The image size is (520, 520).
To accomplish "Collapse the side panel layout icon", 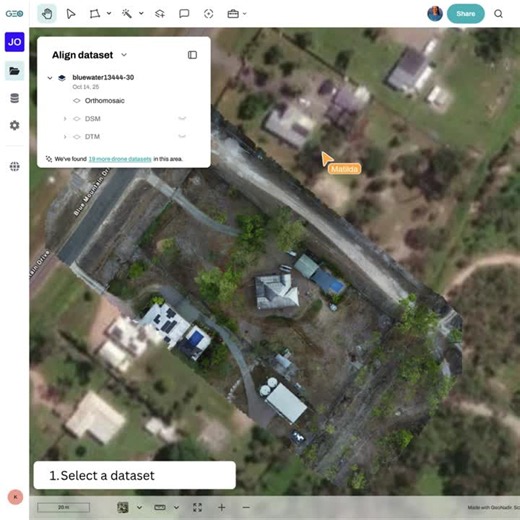I will (x=192, y=55).
